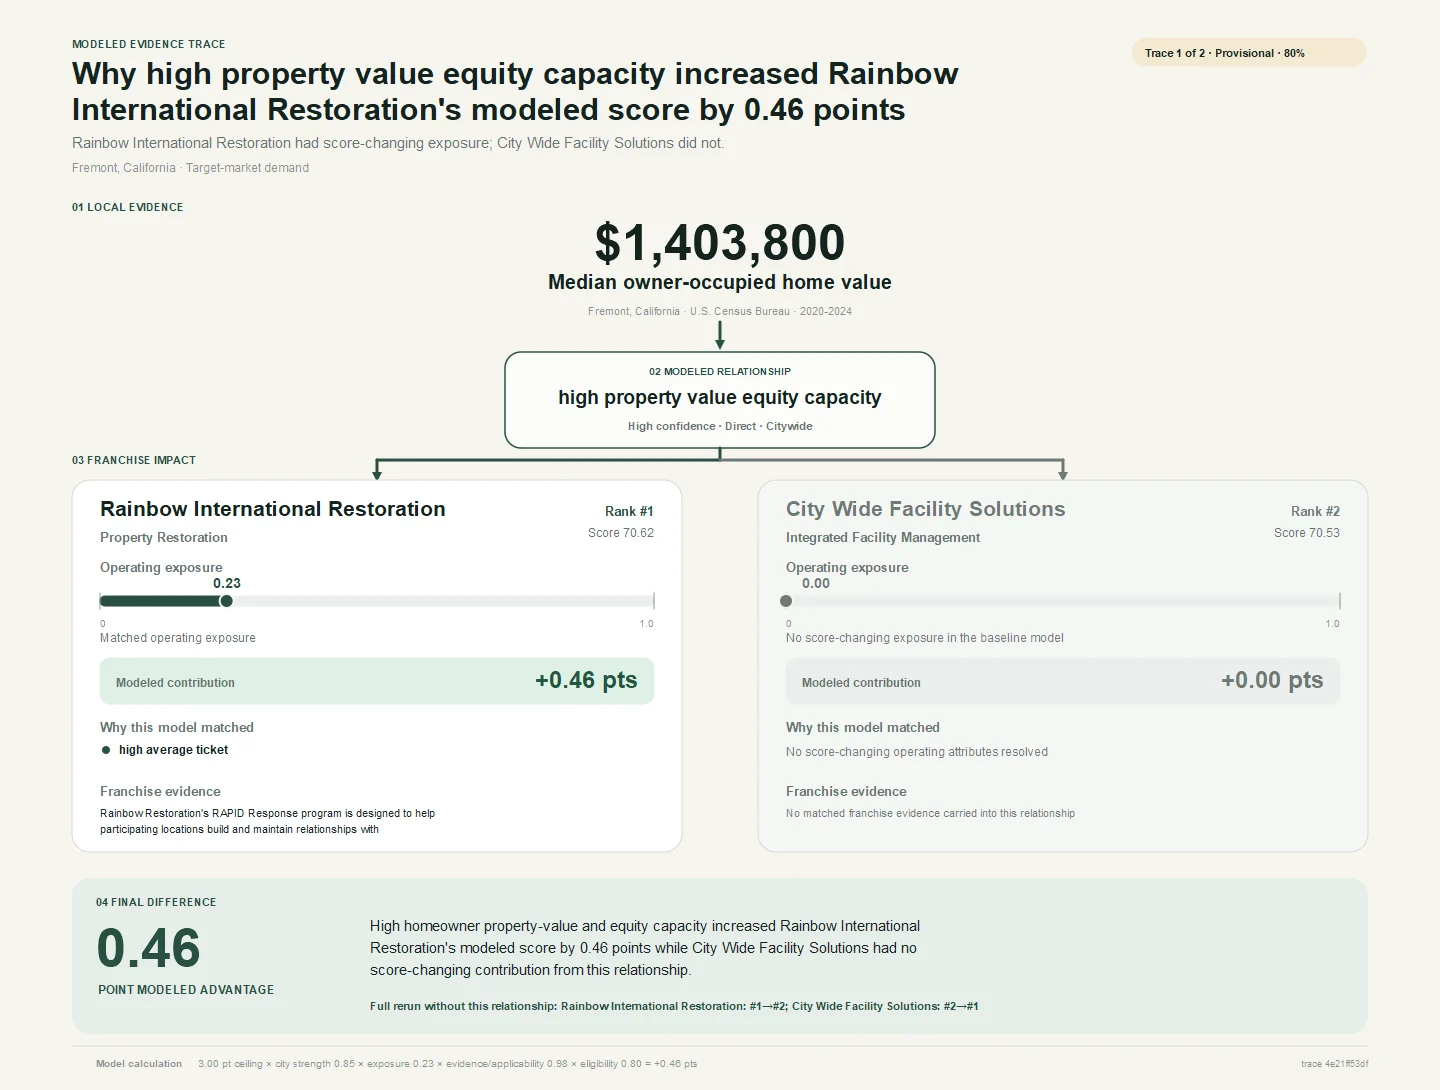The image size is (1440, 1090).
Task: Click the 01 LOCAL EVIDENCE section heading
Action: (x=128, y=207)
